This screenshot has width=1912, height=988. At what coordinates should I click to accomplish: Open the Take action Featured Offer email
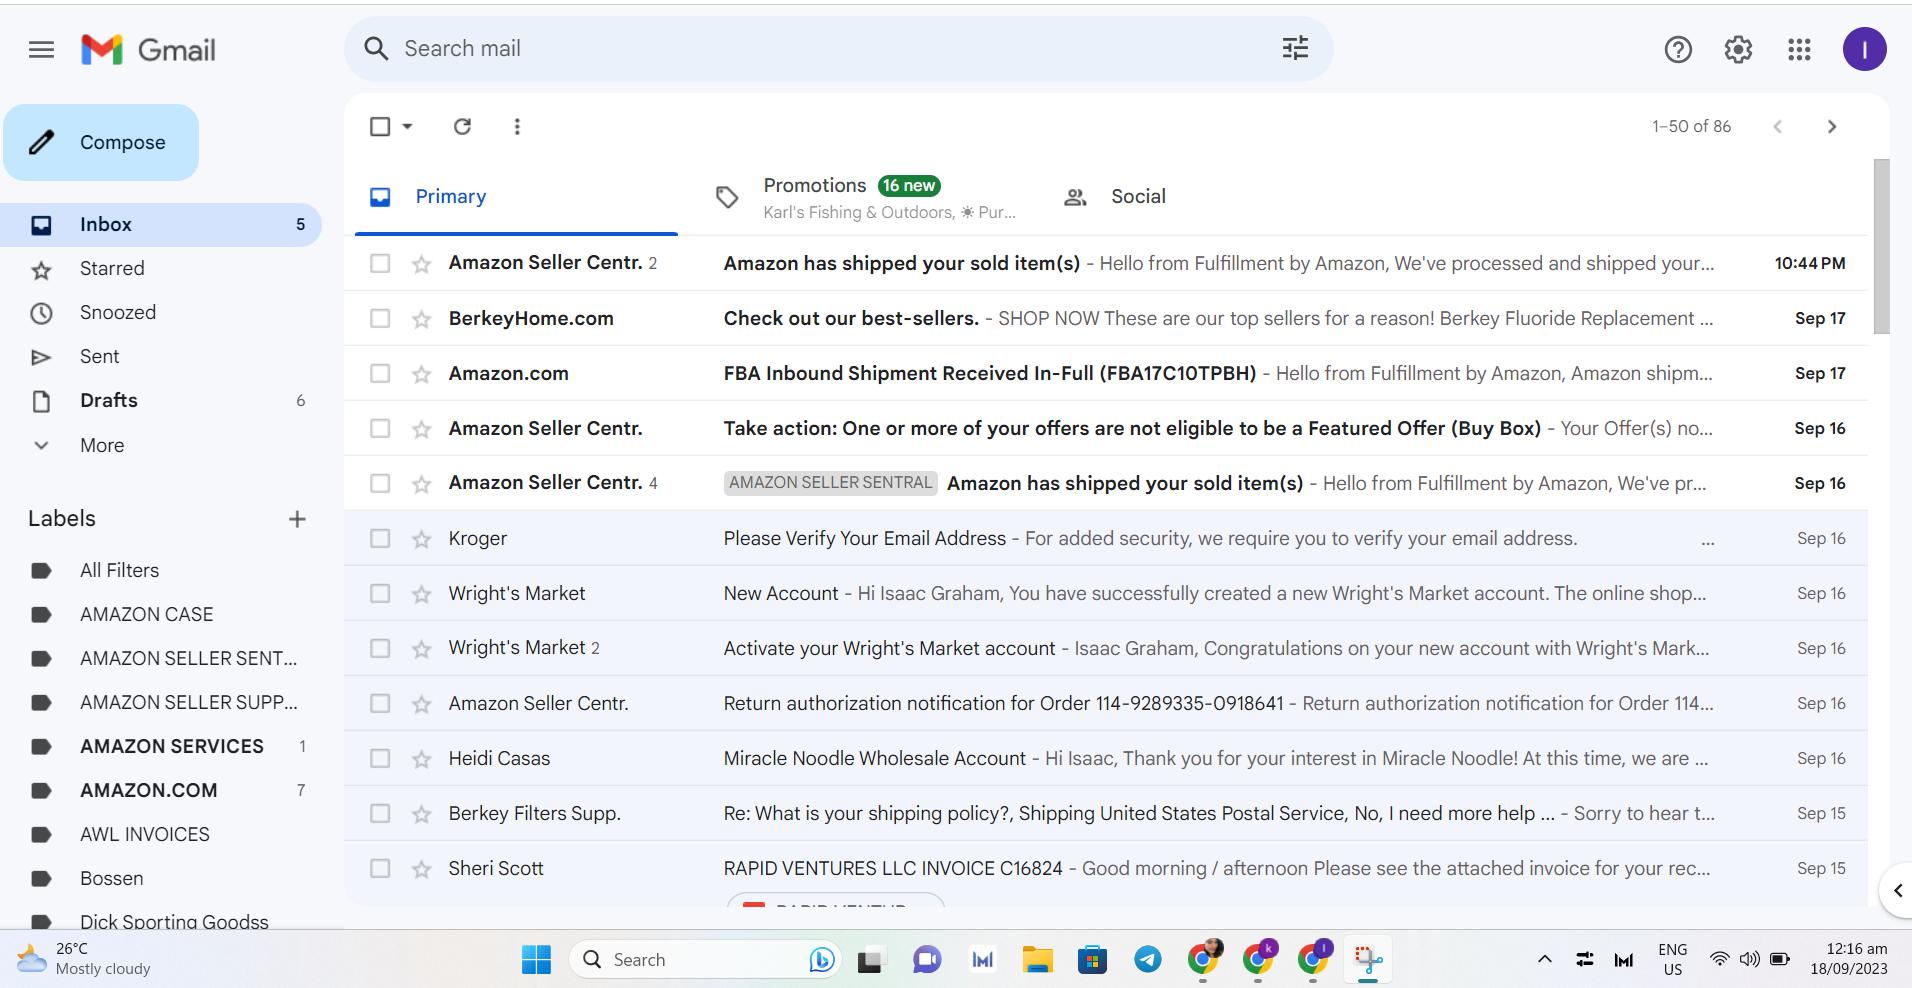(x=1106, y=428)
